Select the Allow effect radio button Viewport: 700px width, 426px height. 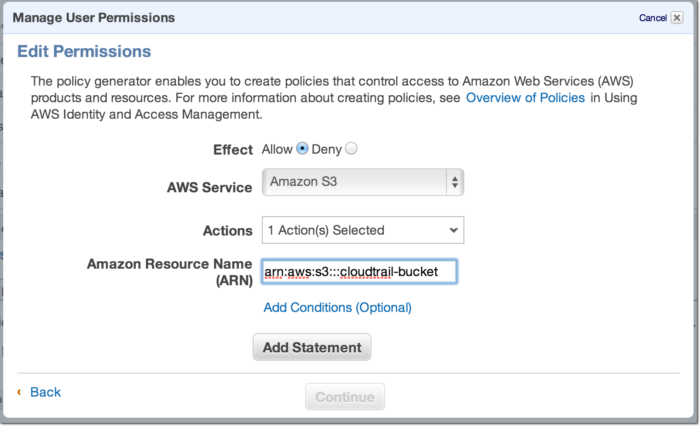point(302,149)
